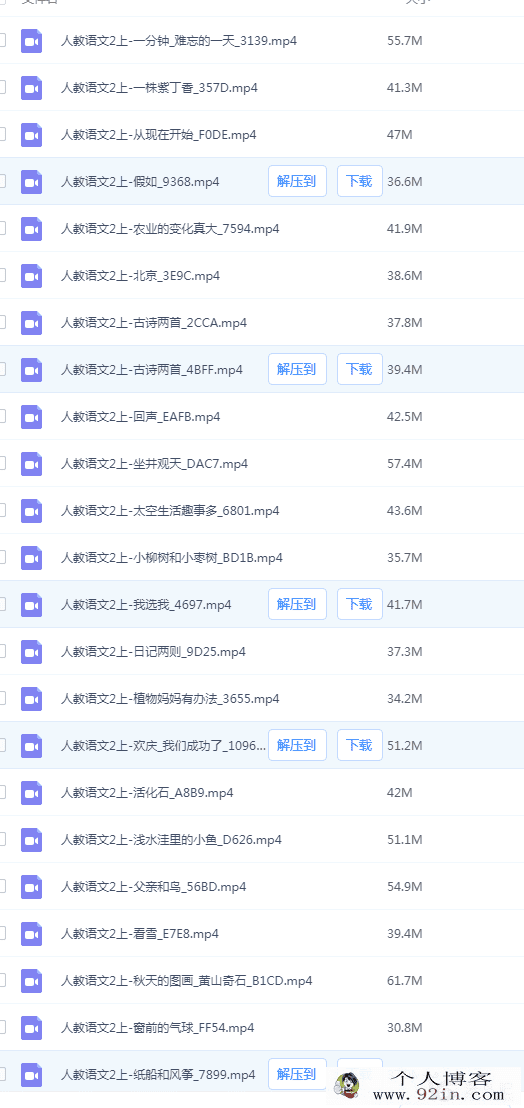Click 下载 button for 古诗两首_4BFF.mp4
The height and width of the screenshot is (1108, 524).
[359, 370]
